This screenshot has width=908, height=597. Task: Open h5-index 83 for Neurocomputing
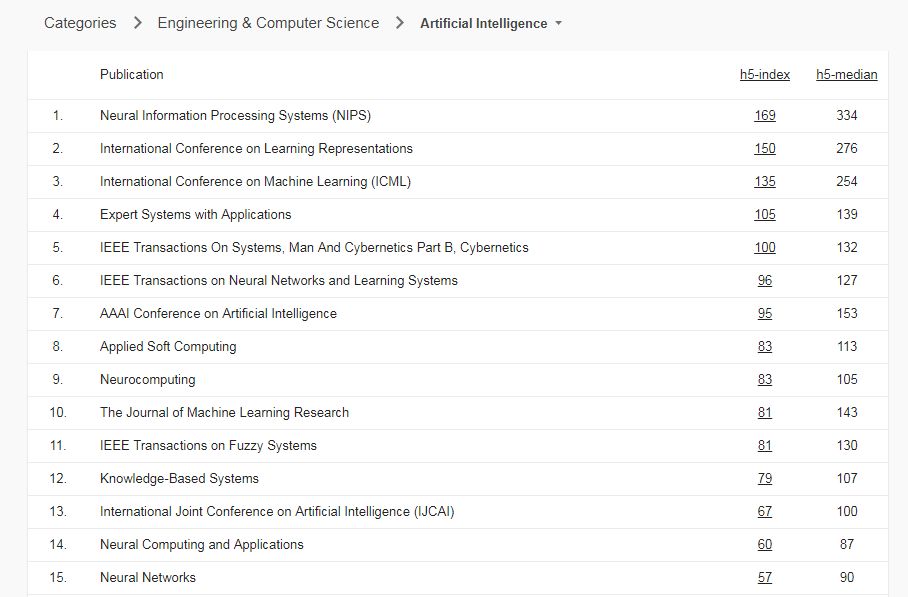(765, 380)
